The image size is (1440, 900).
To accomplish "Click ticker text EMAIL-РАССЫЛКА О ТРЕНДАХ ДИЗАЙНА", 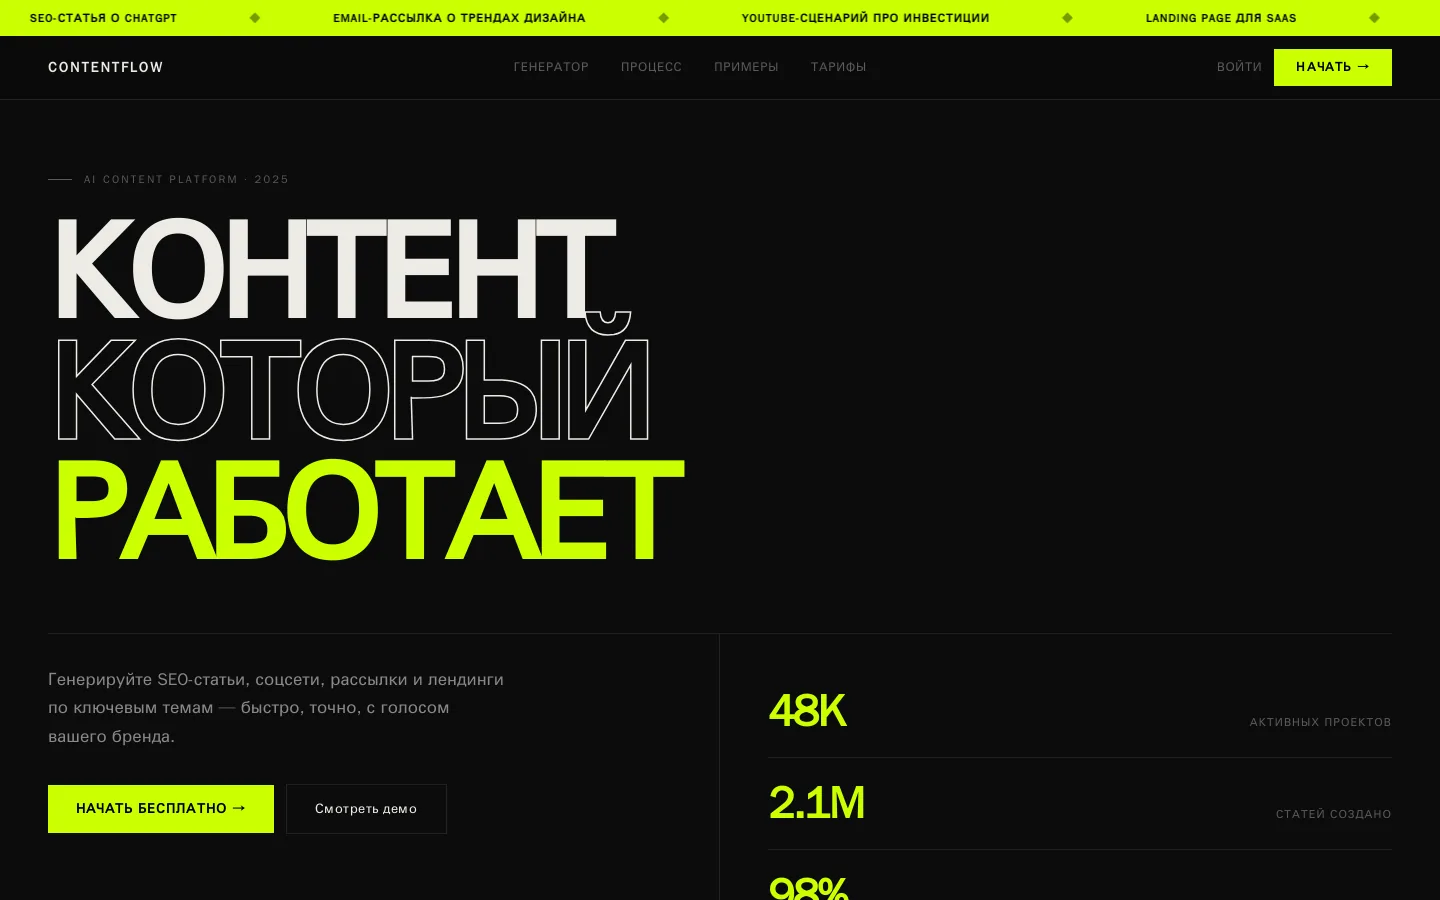I will pos(459,18).
